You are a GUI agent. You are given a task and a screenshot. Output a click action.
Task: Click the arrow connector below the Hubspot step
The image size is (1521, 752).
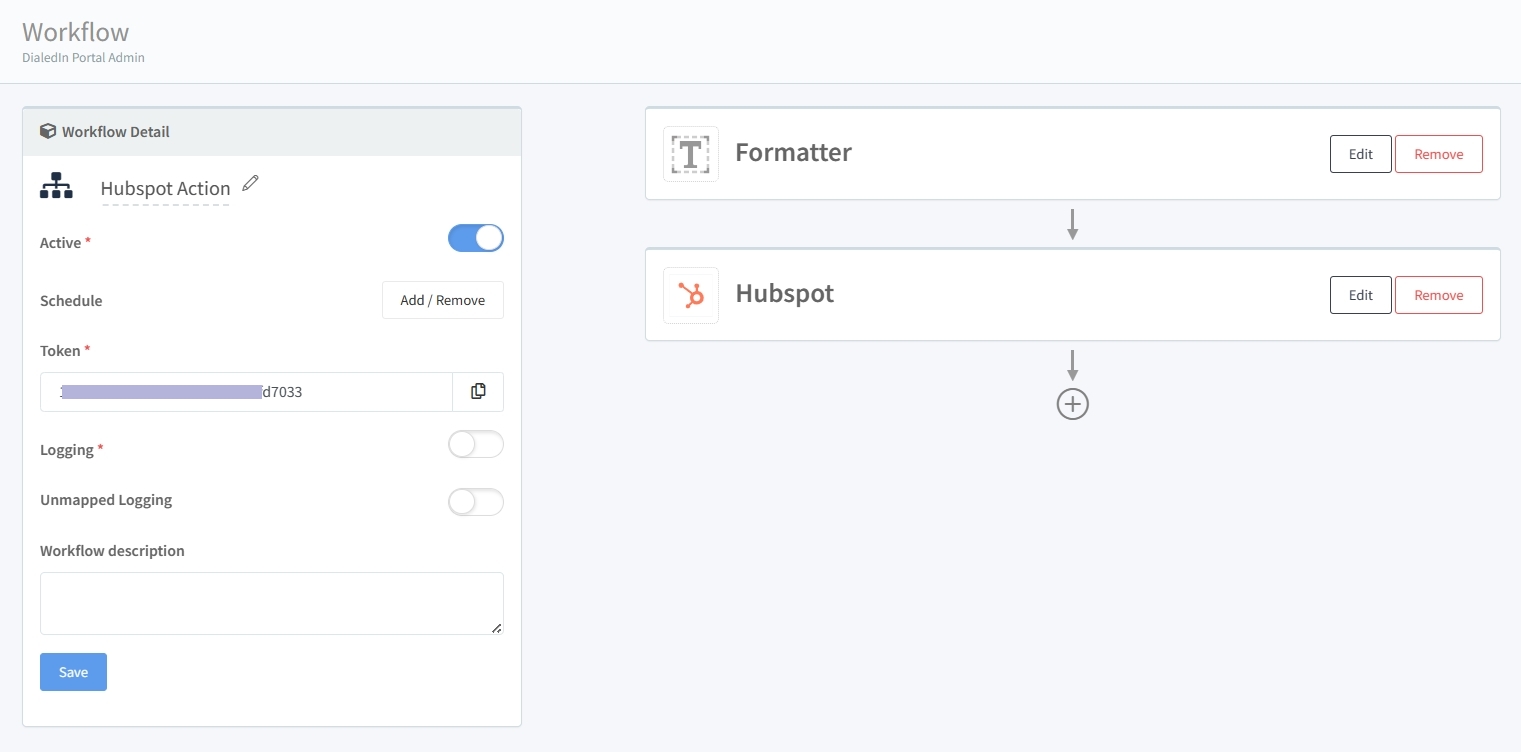(1072, 365)
